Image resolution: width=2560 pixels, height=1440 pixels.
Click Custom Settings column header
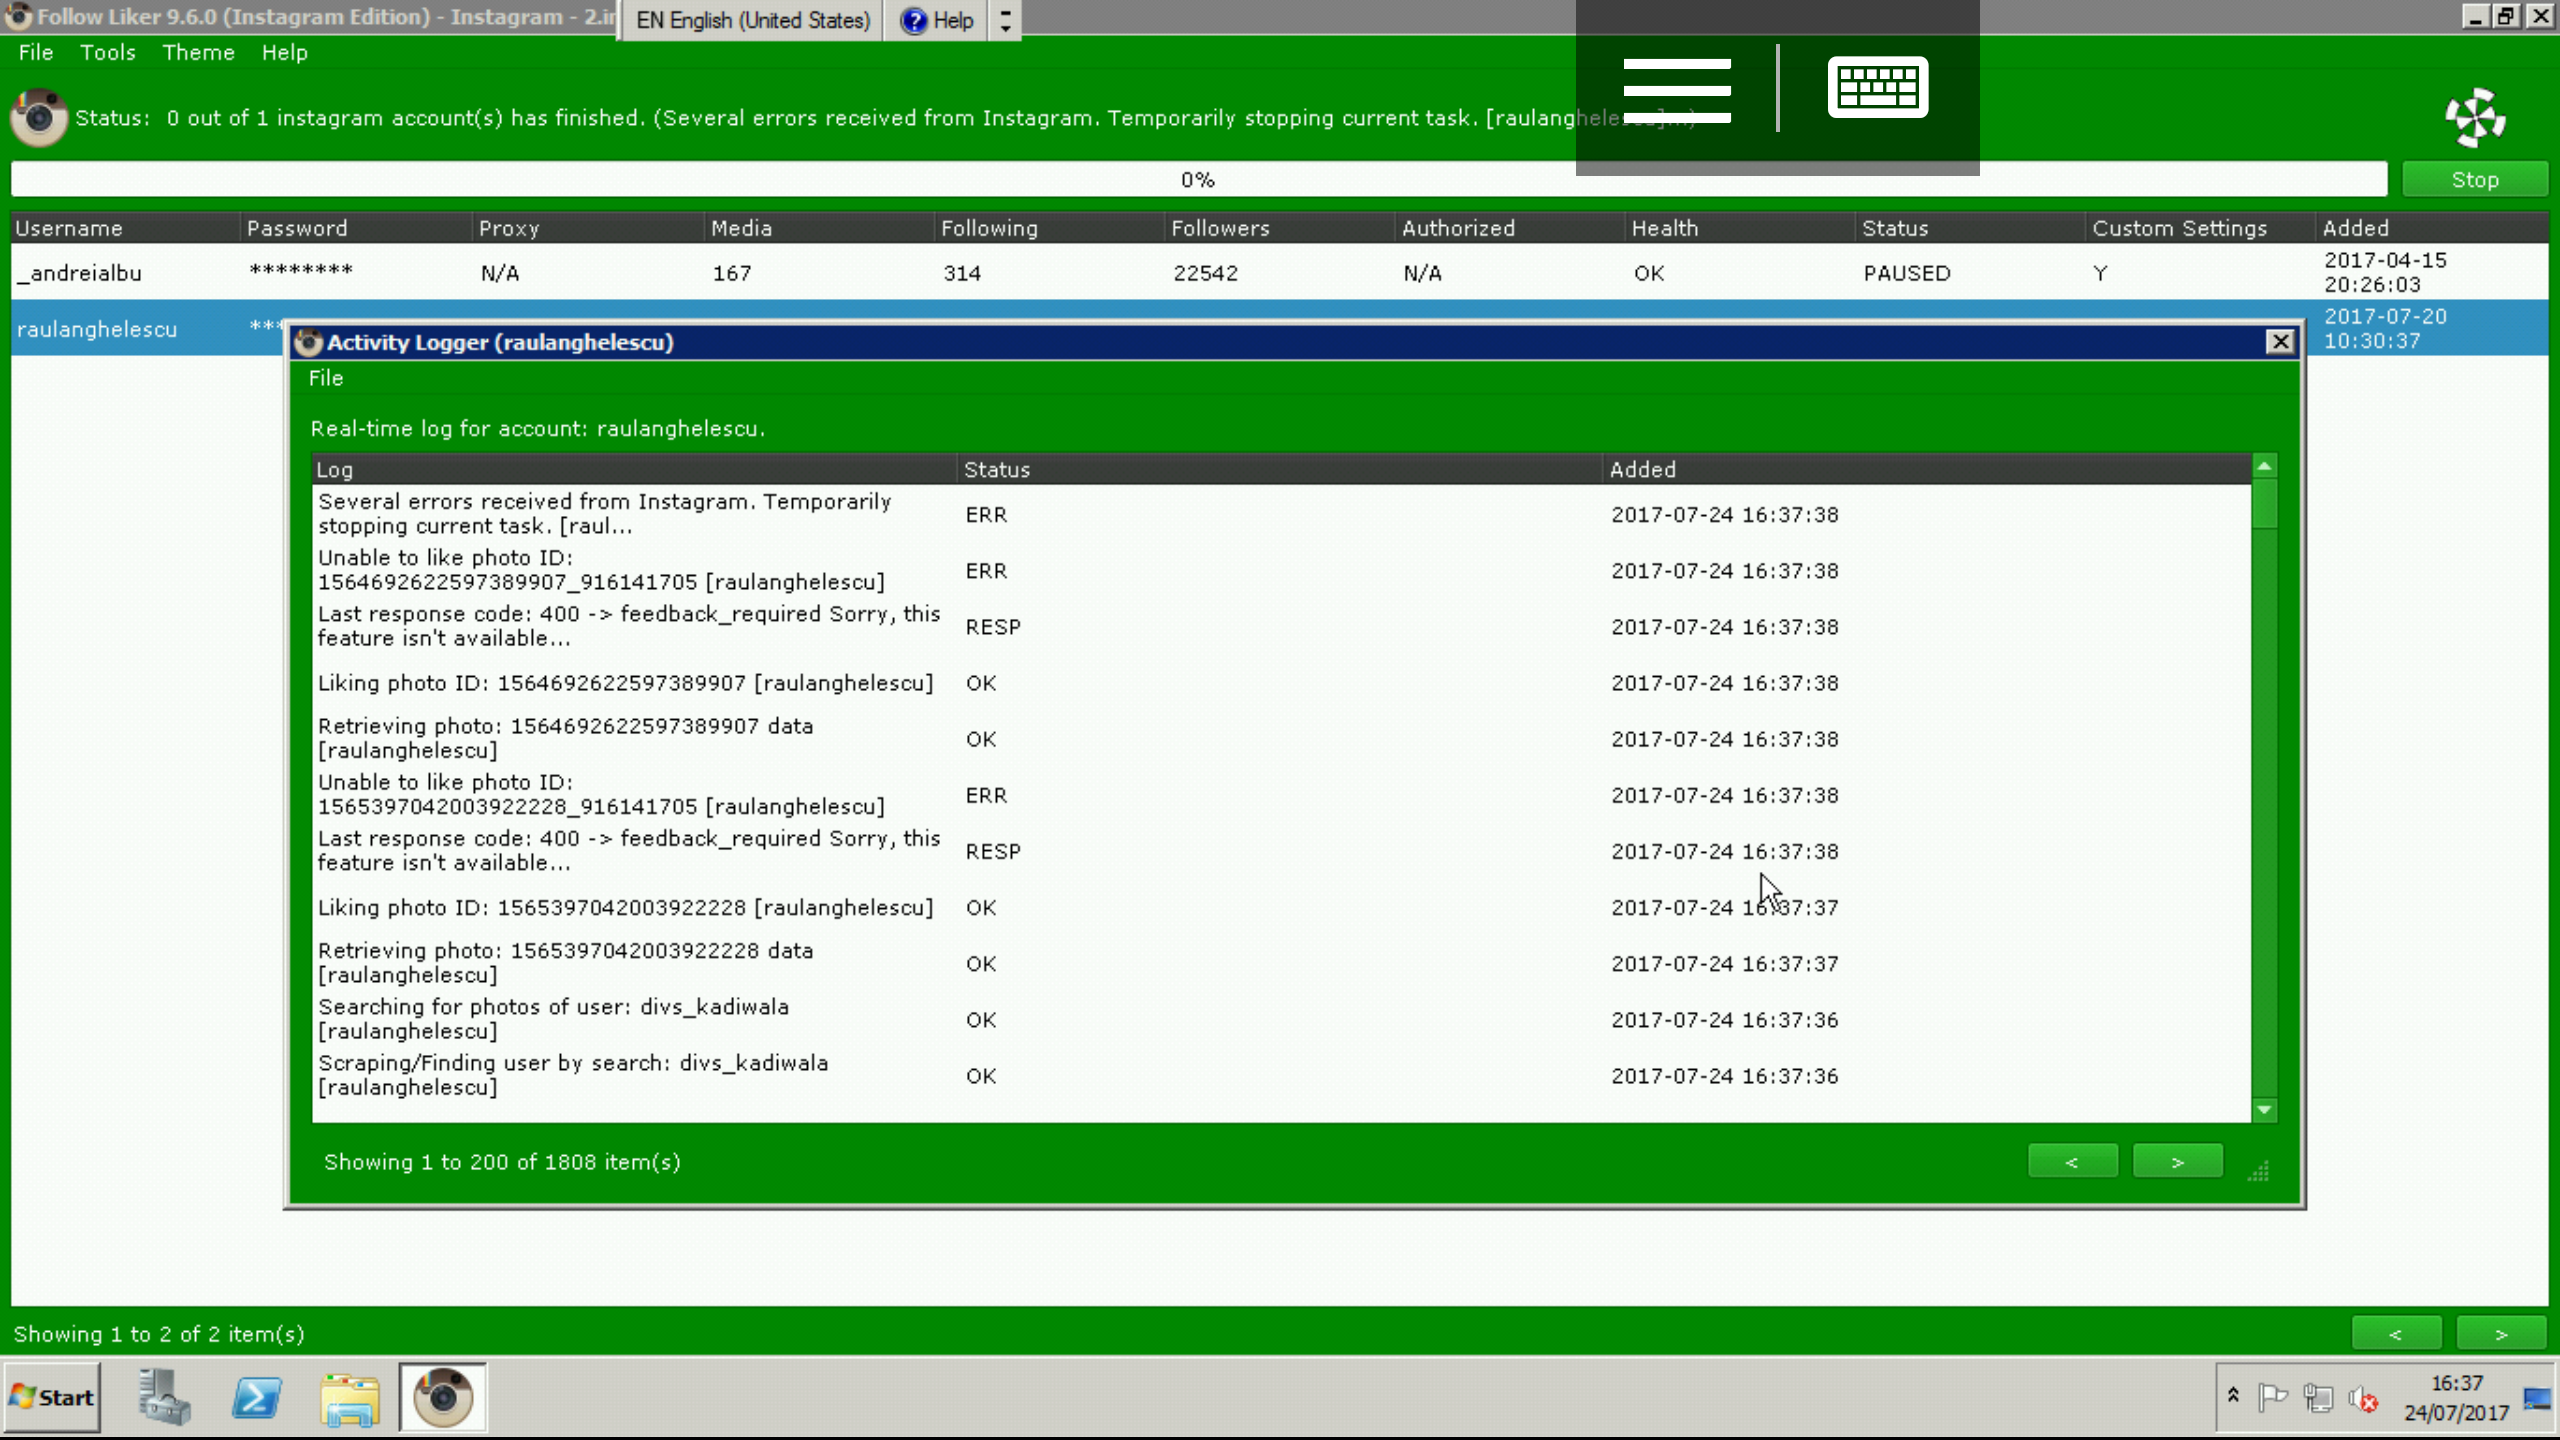2198,228
